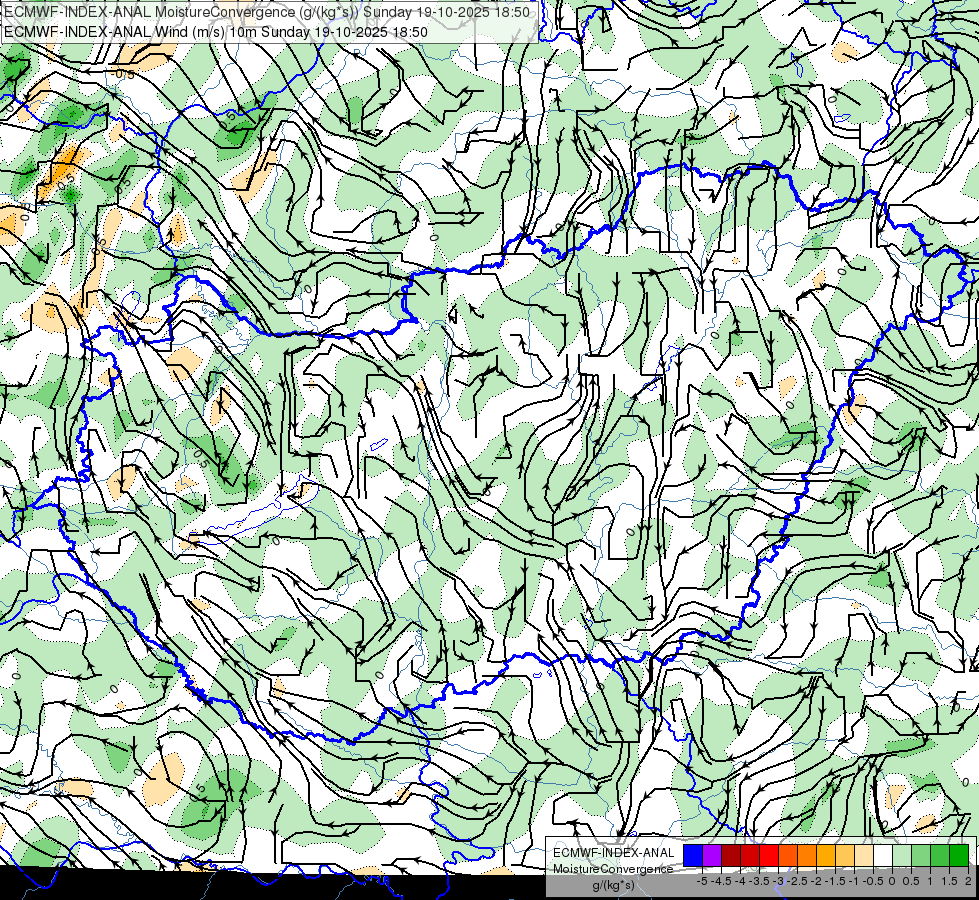Pick the legend swatch between -3.5 and -3

coord(769,856)
